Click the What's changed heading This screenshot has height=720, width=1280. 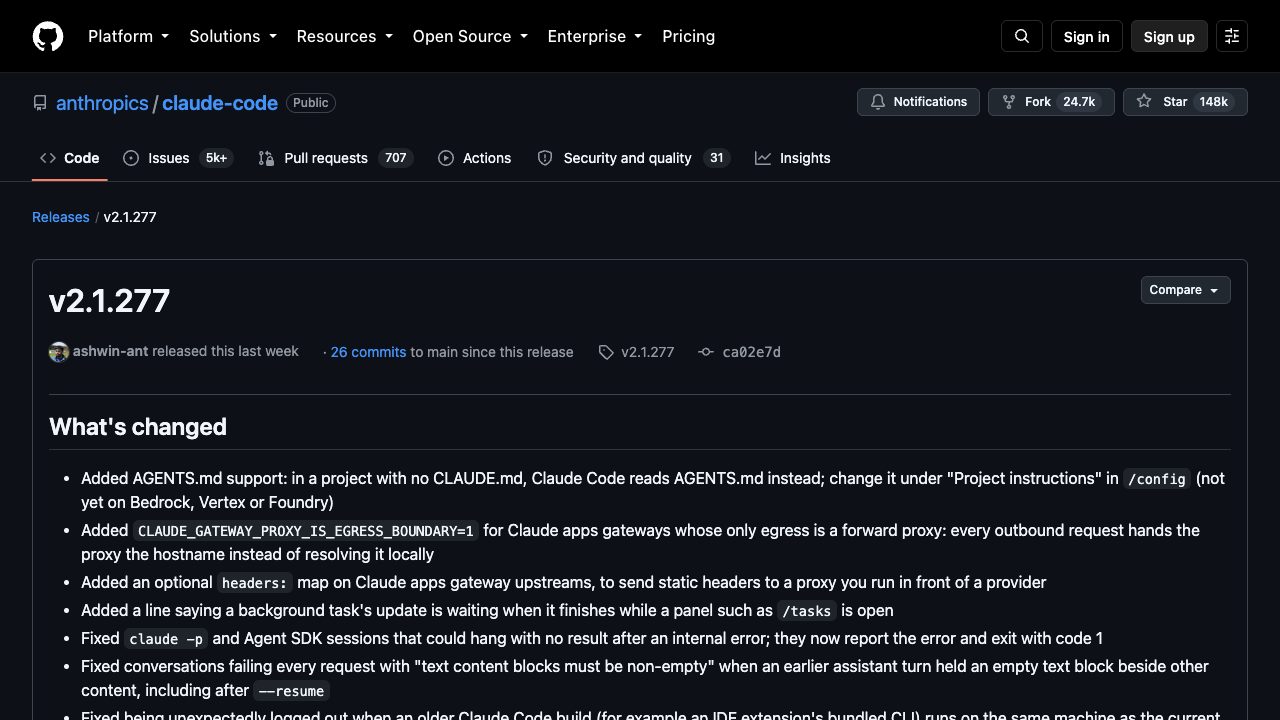[x=138, y=427]
